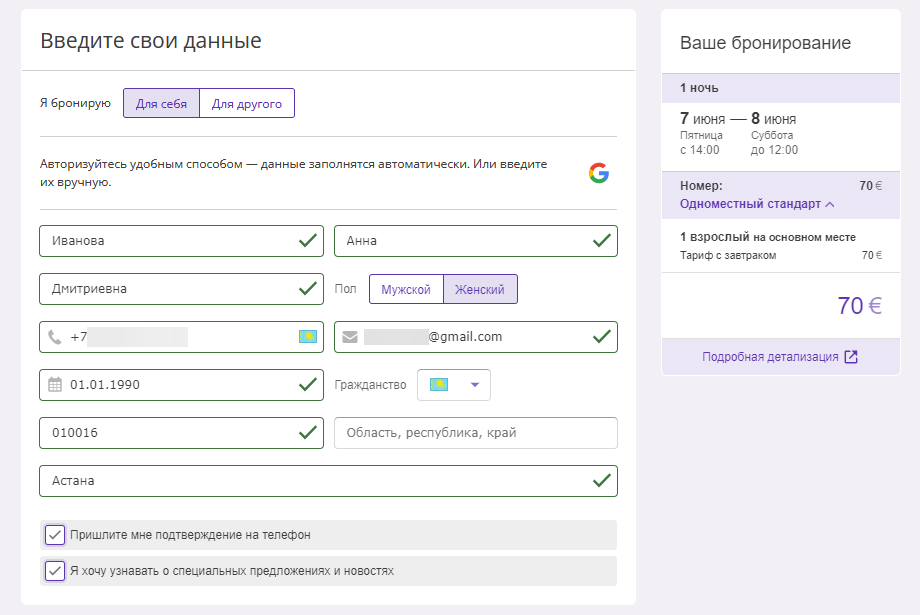The width and height of the screenshot is (920, 615).
Task: Collapse the Одноместный стандарт room details
Action: pyautogui.click(x=757, y=204)
